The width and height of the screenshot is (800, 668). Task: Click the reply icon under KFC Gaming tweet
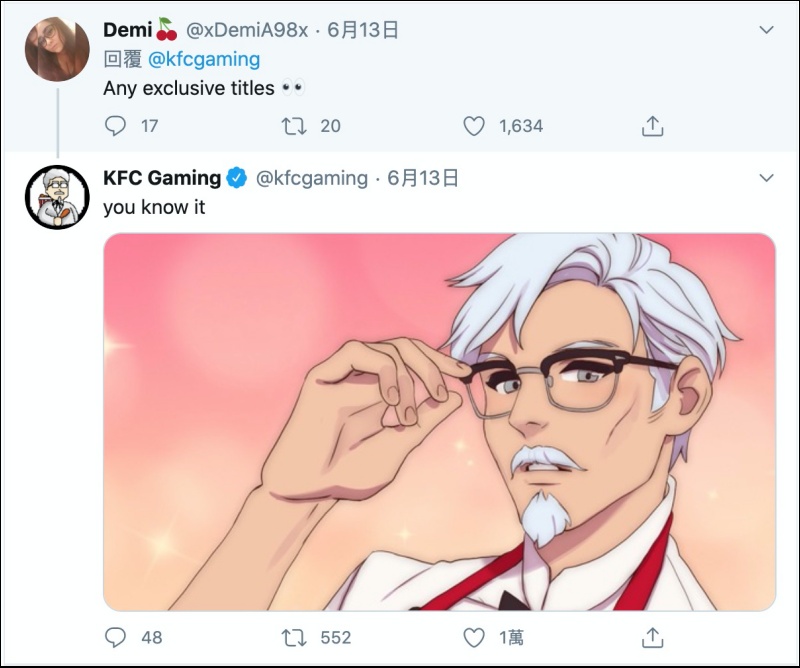point(115,637)
